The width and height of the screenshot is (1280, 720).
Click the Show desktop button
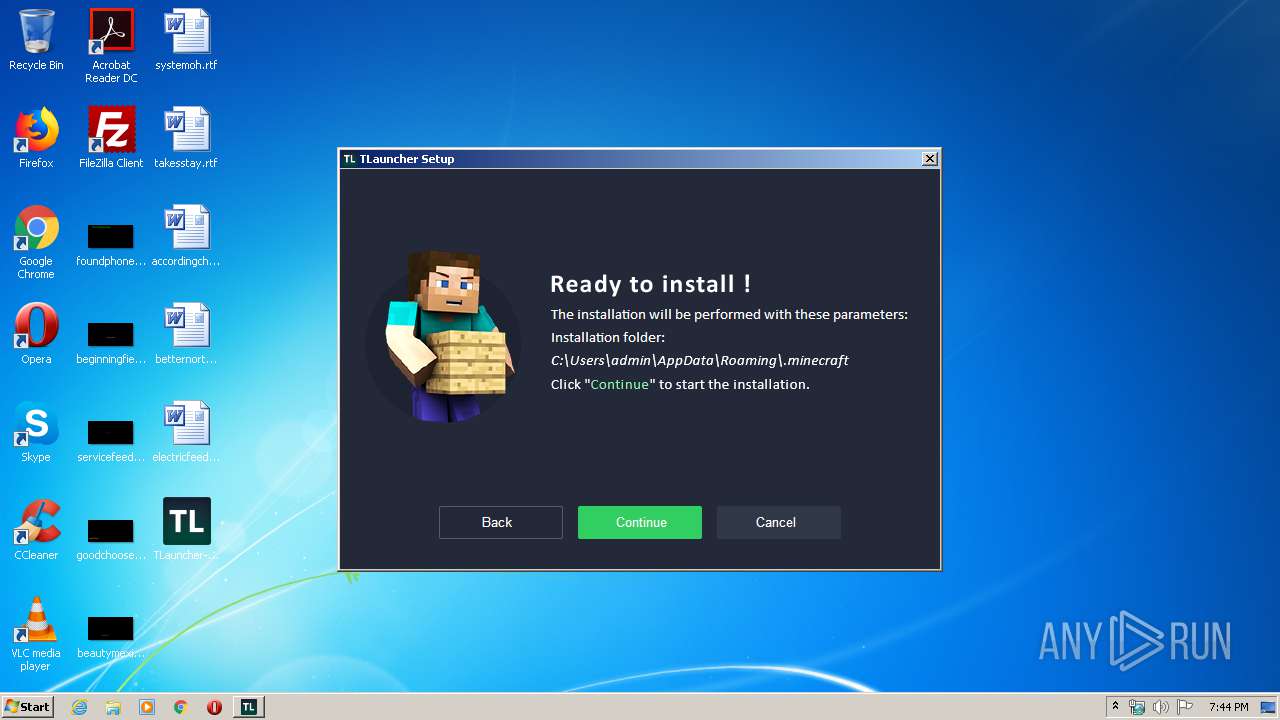(1269, 707)
